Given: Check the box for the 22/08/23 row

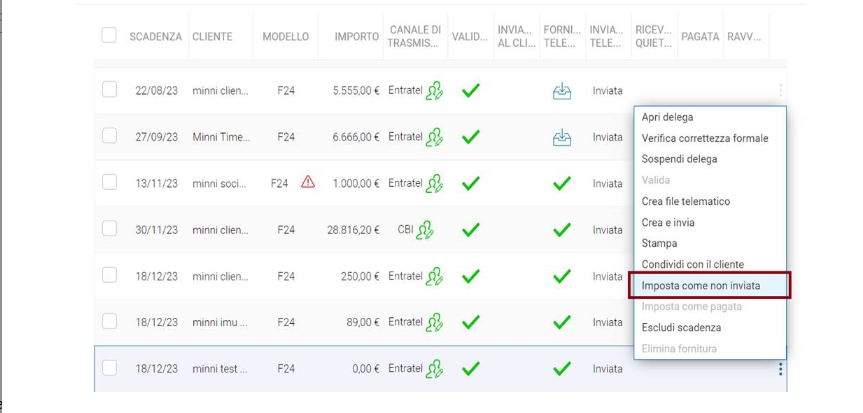Looking at the screenshot, I should click(x=110, y=89).
